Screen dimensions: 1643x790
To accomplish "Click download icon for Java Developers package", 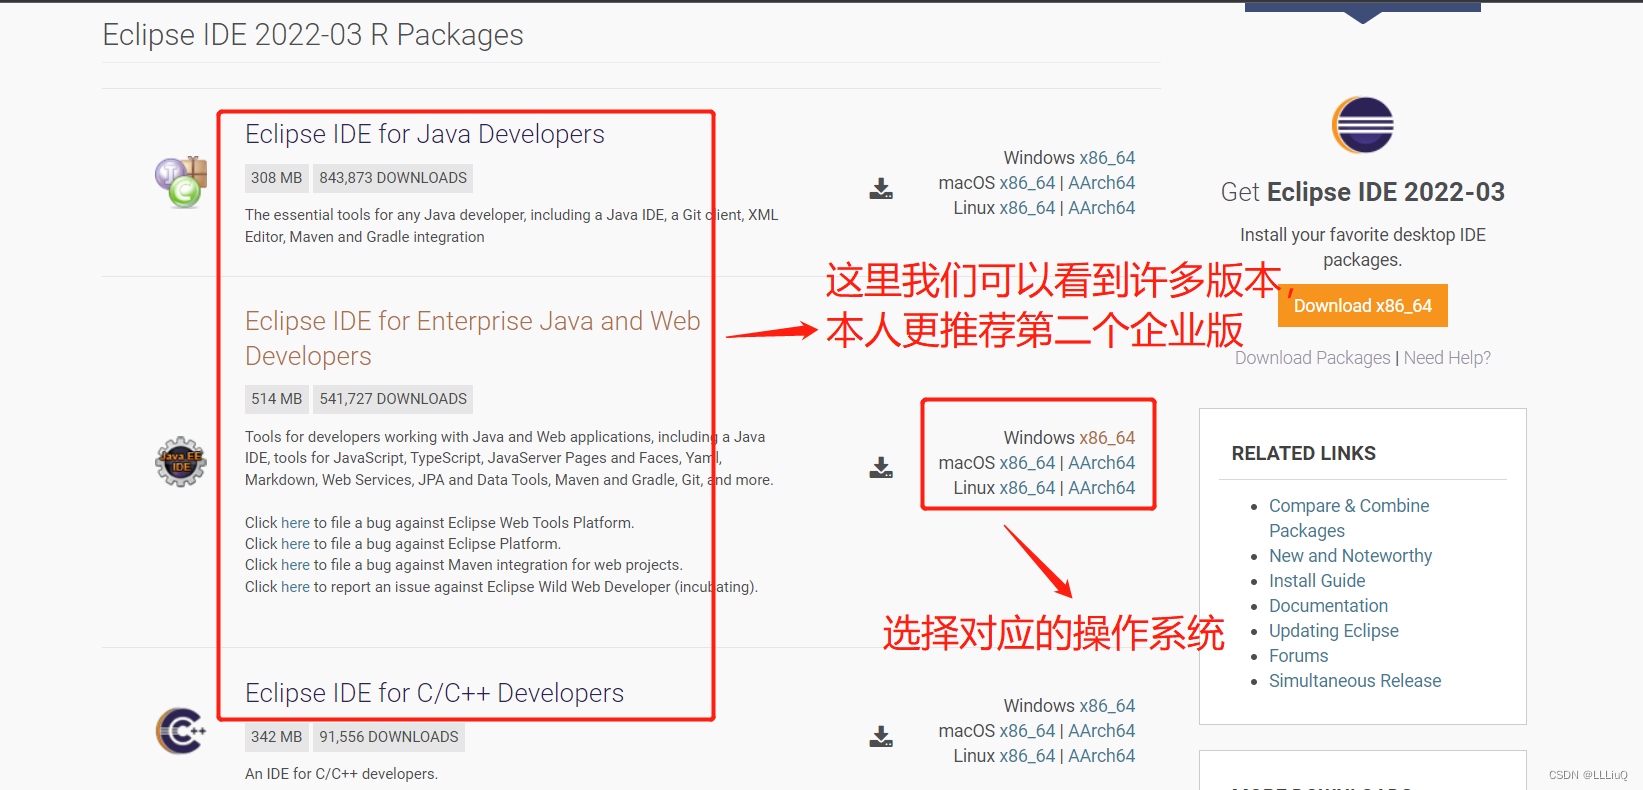I will [881, 188].
